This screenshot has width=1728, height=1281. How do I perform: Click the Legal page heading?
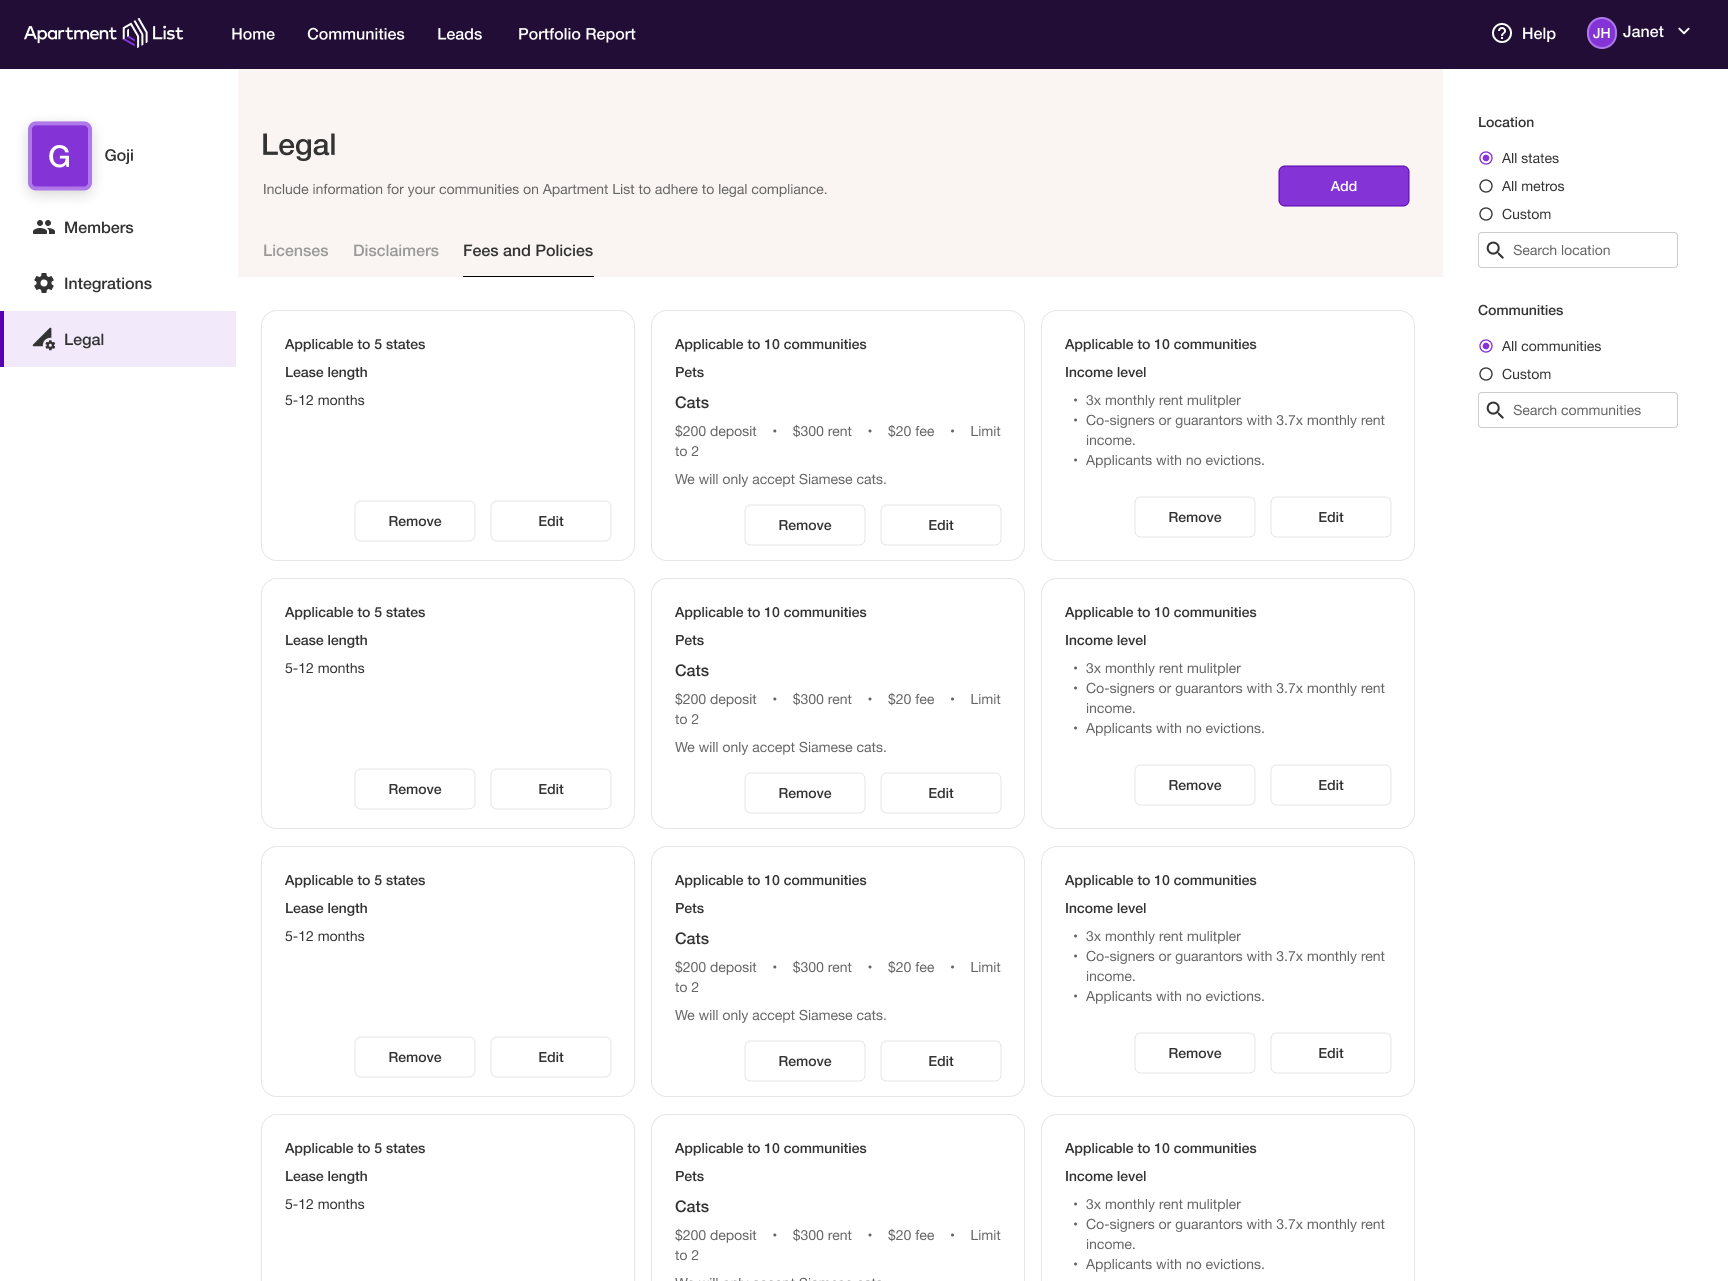298,146
